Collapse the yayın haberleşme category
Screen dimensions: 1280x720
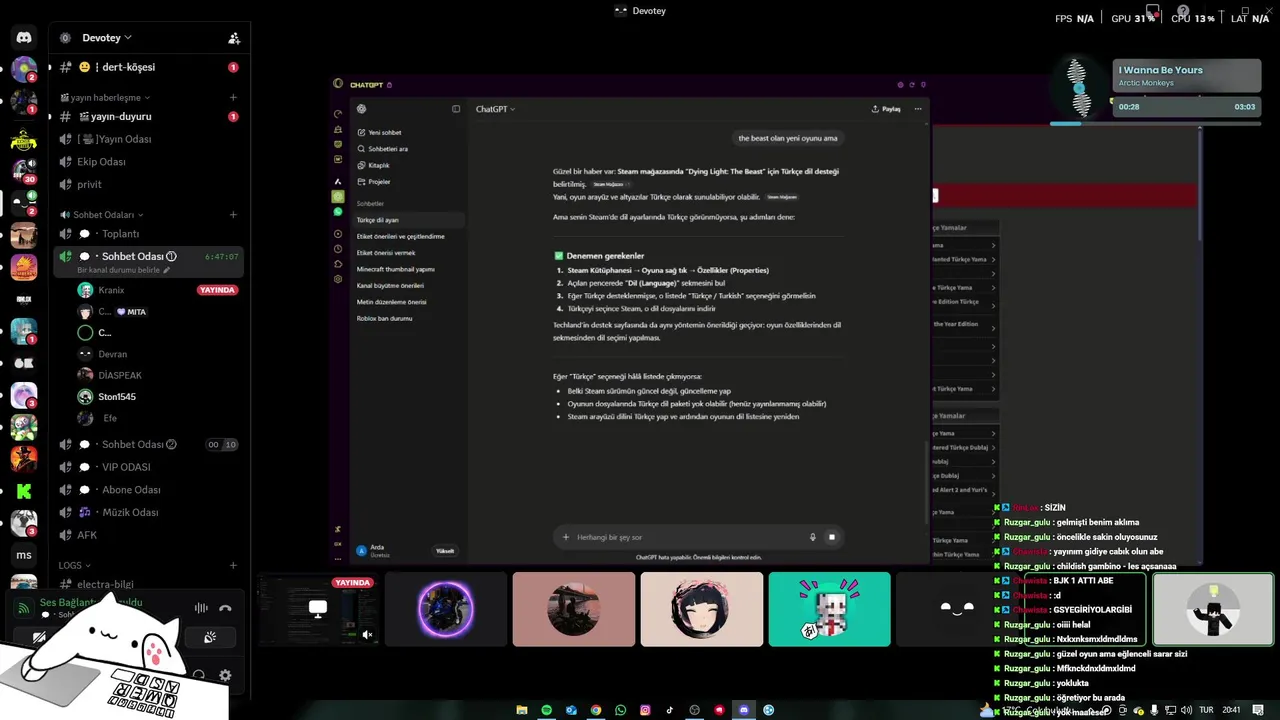click(x=106, y=98)
